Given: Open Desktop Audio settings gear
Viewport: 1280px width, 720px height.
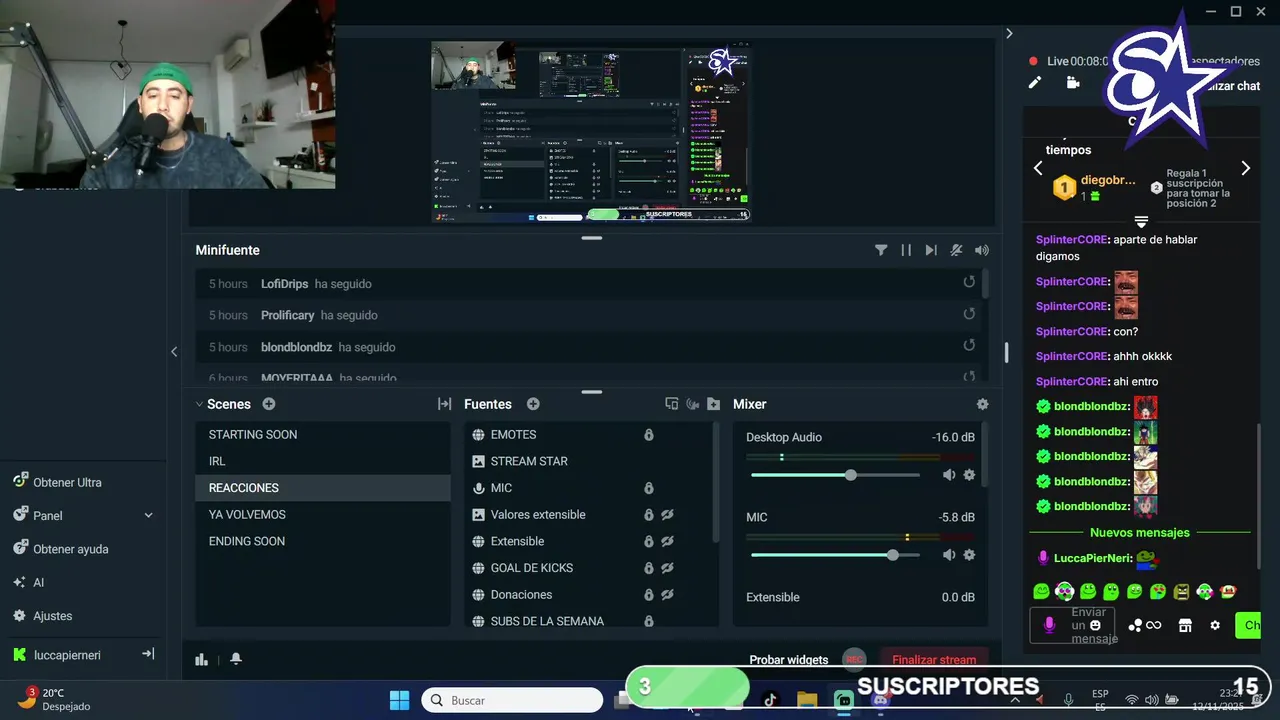Looking at the screenshot, I should (969, 475).
